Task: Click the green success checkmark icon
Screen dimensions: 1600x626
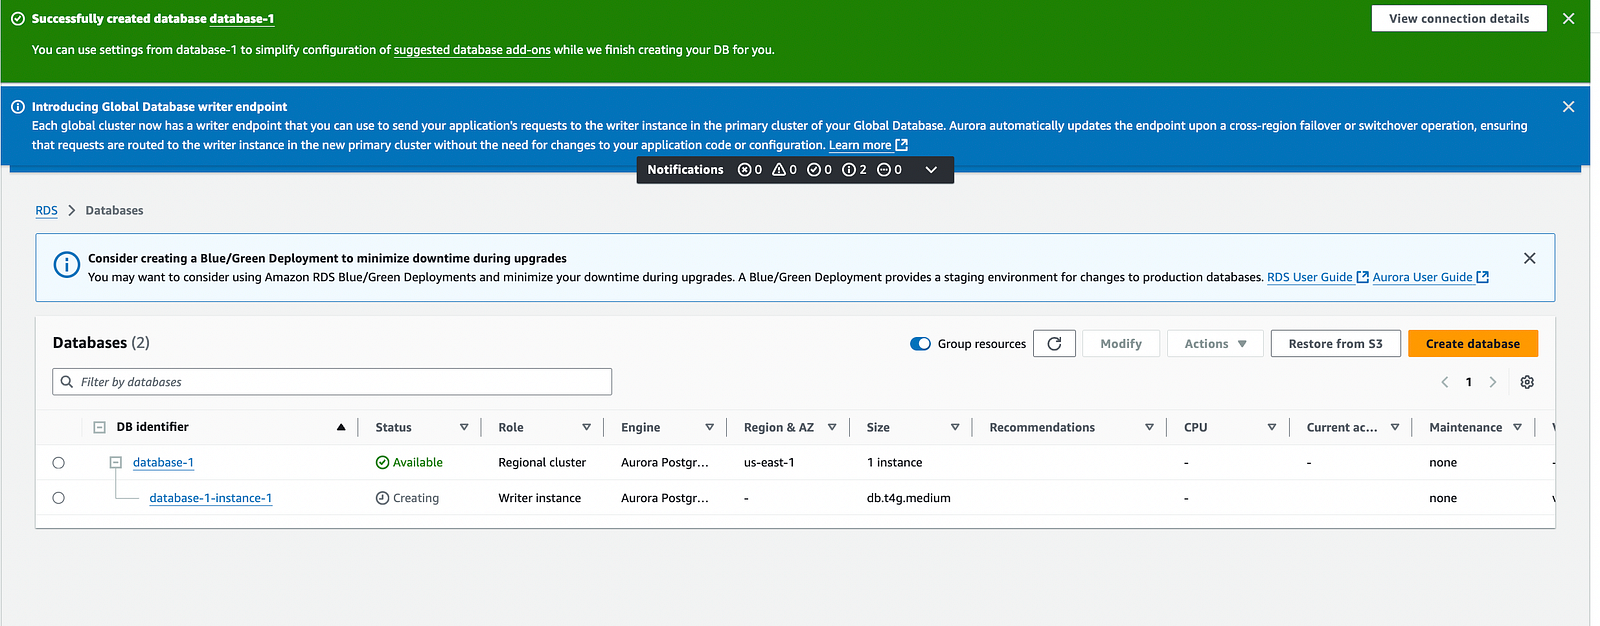Action: (x=17, y=19)
